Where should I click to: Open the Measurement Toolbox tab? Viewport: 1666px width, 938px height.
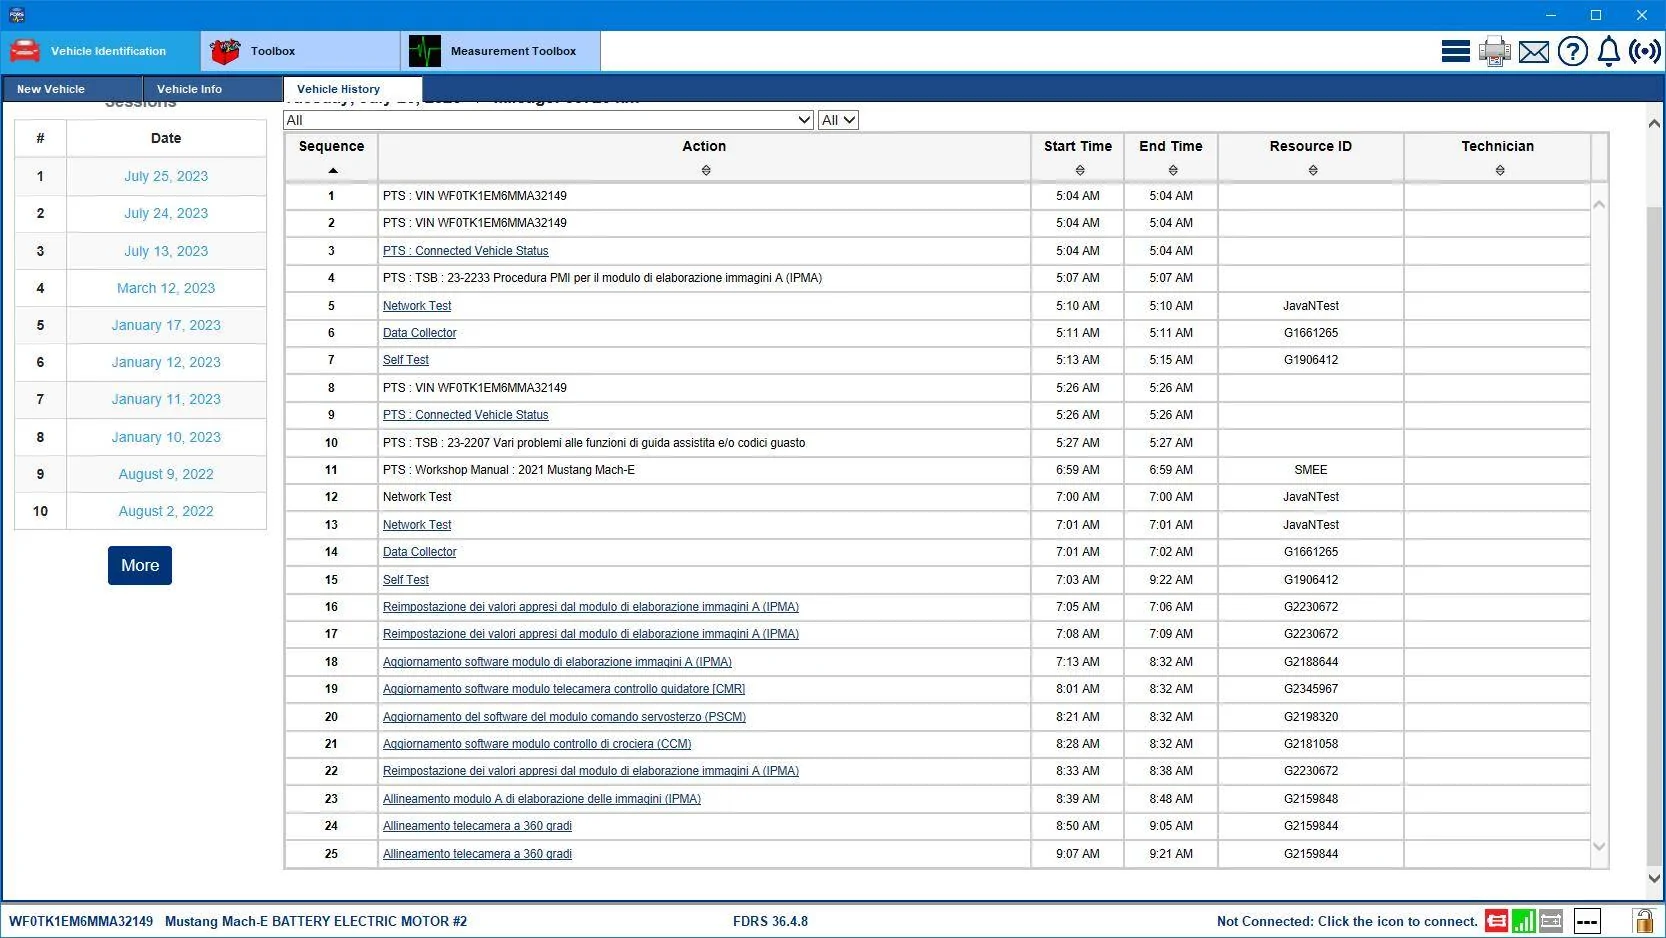pyautogui.click(x=500, y=51)
